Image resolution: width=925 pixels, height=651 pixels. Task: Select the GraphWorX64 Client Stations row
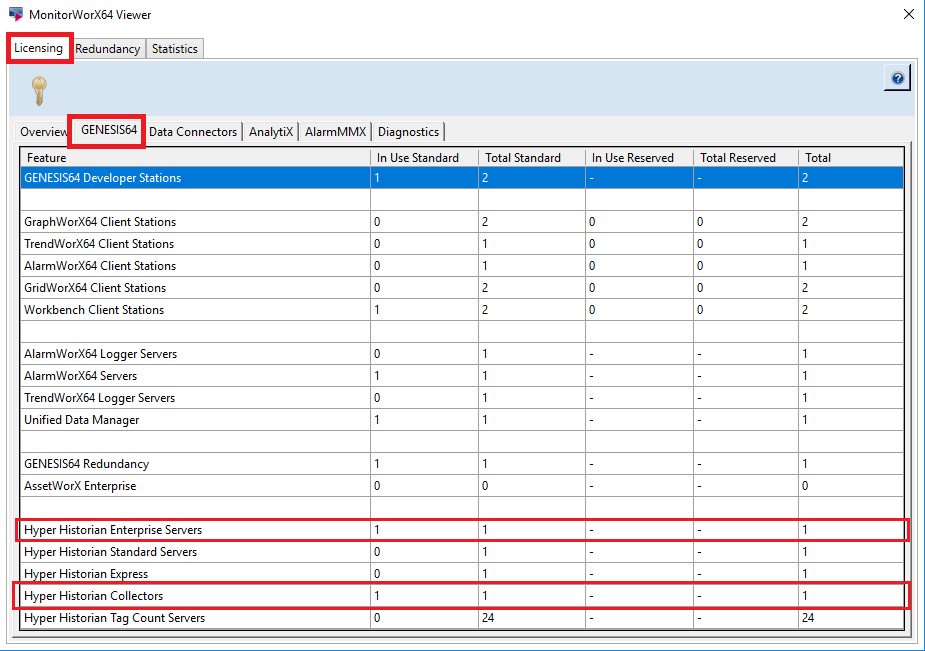pyautogui.click(x=462, y=222)
